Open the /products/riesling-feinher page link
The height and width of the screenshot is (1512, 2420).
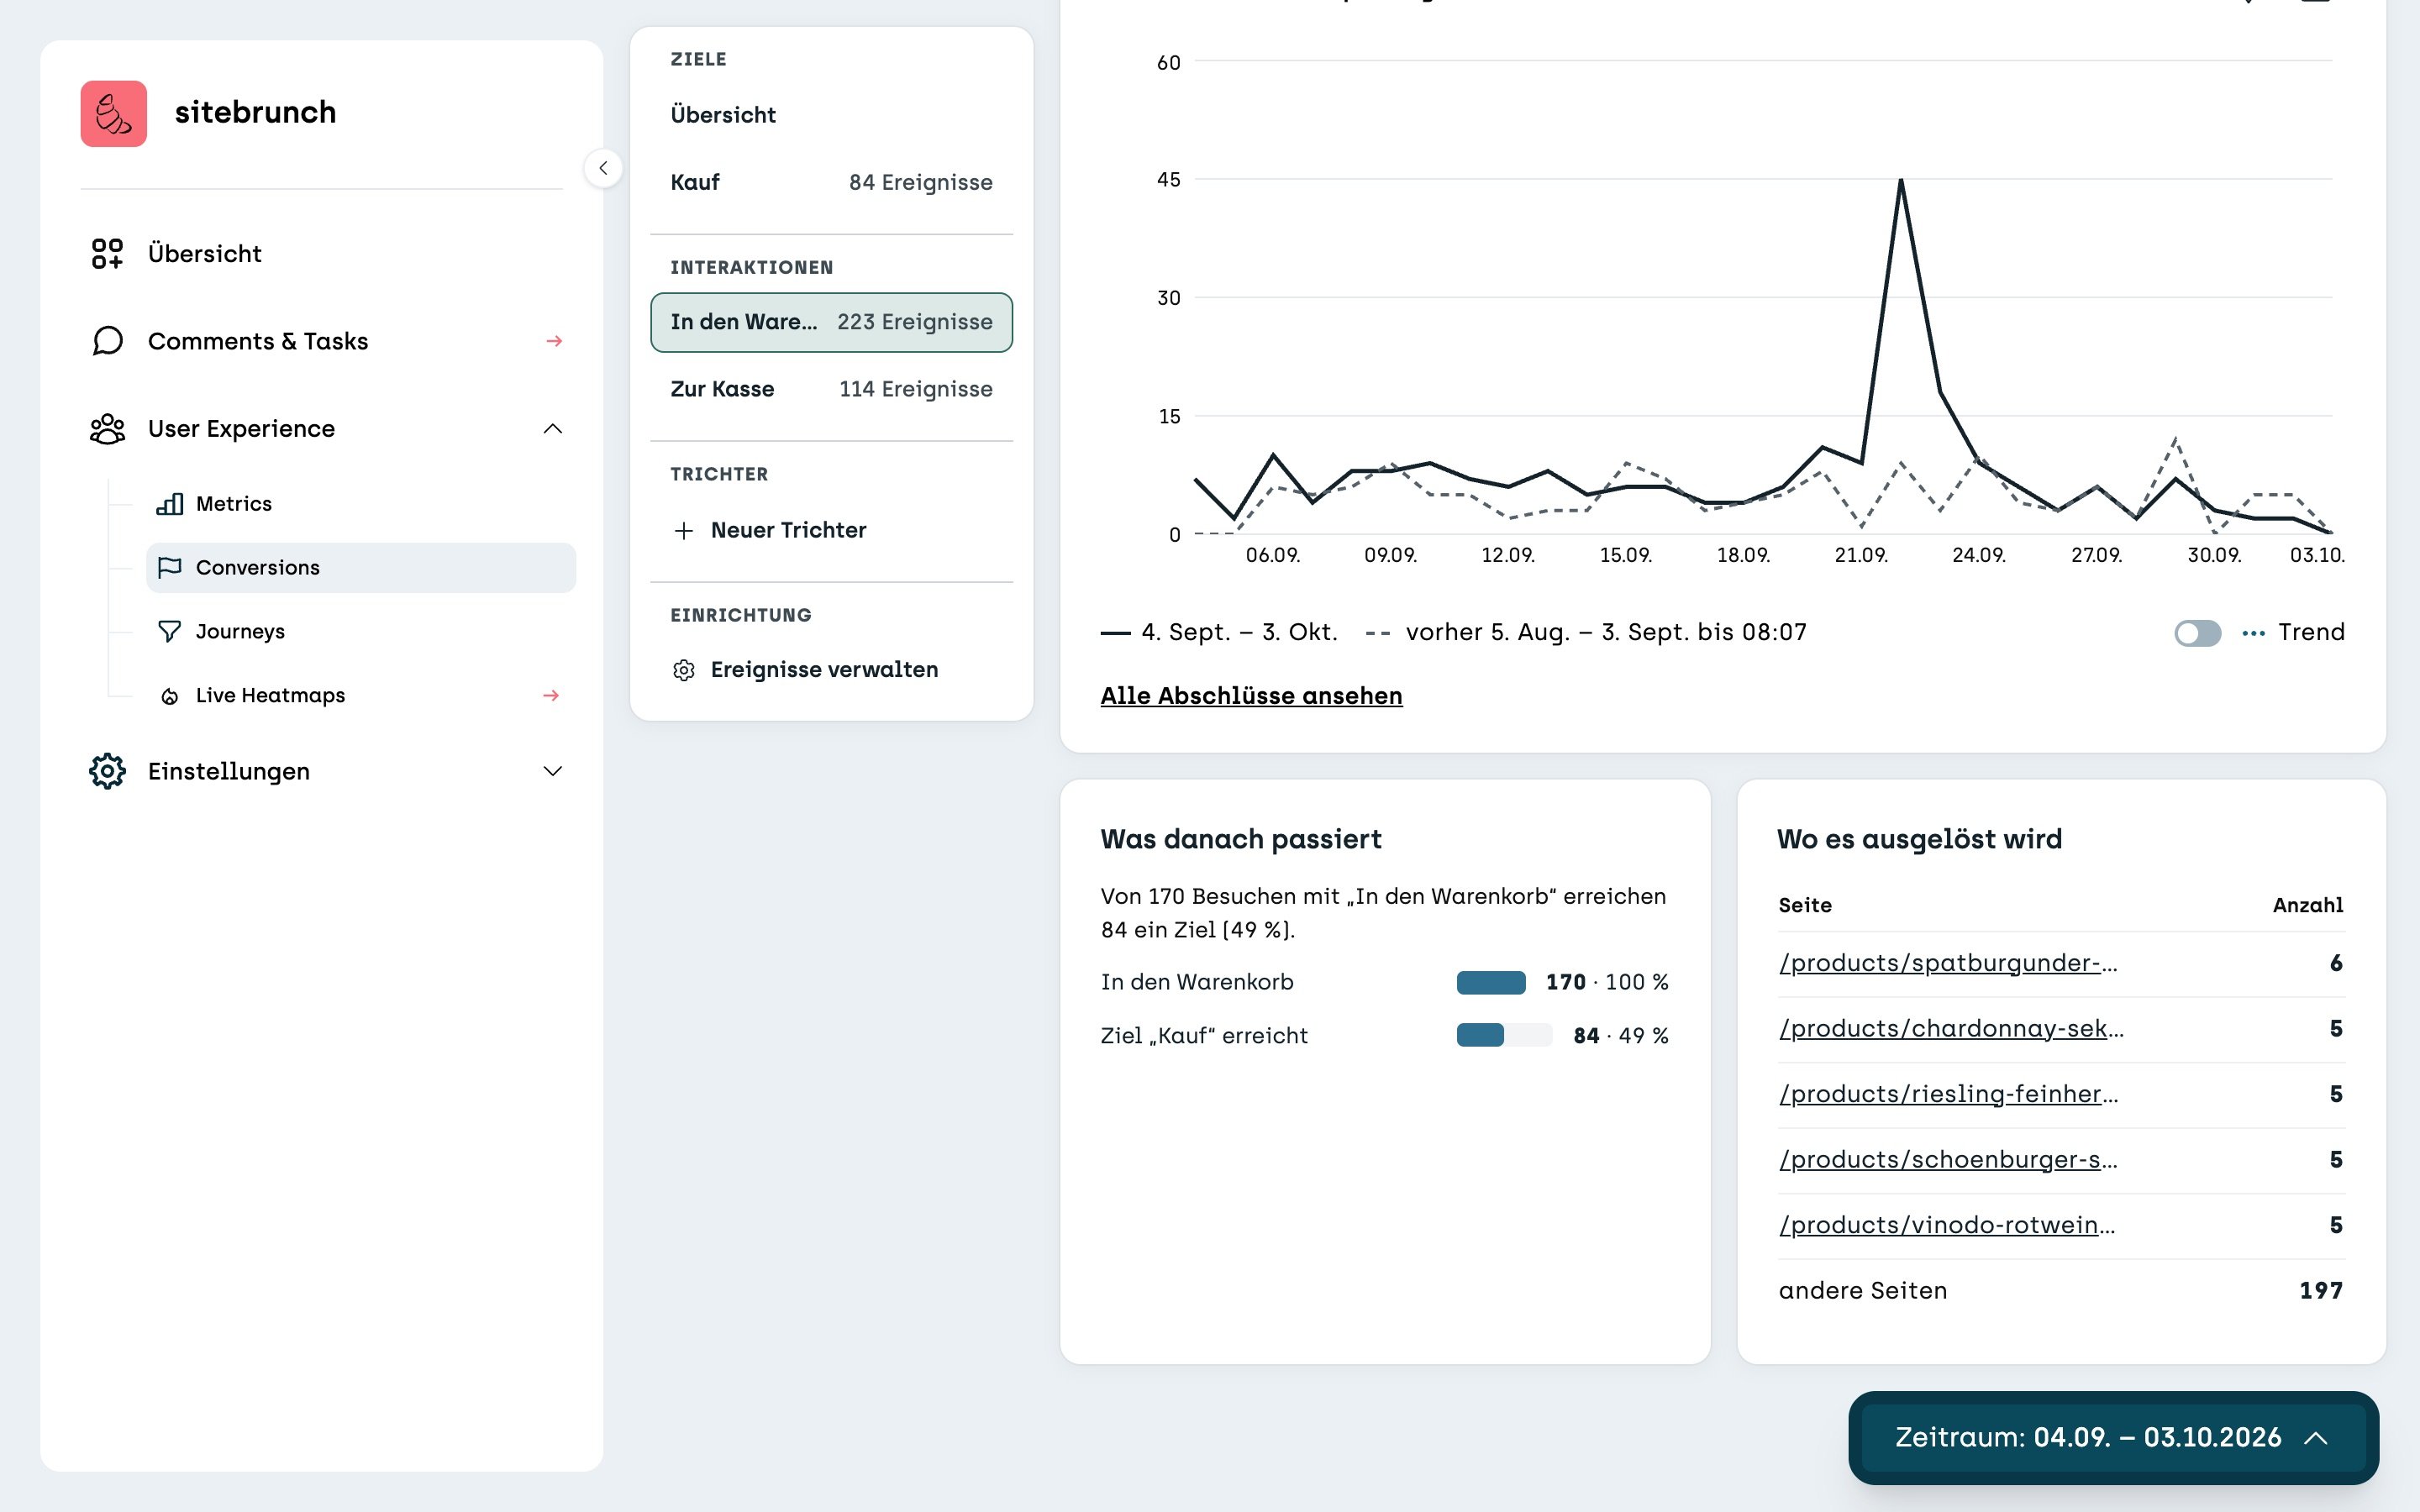click(x=1948, y=1094)
